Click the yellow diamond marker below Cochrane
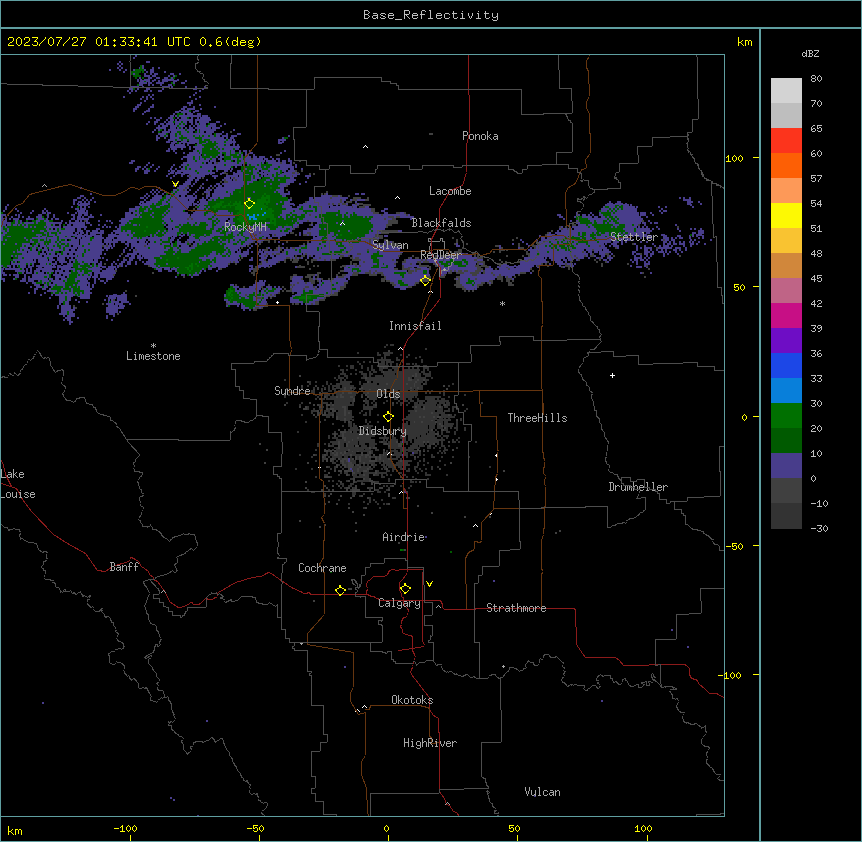862x842 pixels. coord(340,590)
